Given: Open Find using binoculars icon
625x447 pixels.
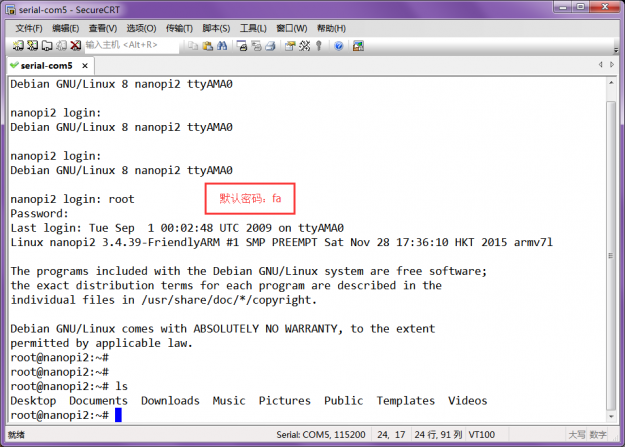Looking at the screenshot, I should 222,46.
